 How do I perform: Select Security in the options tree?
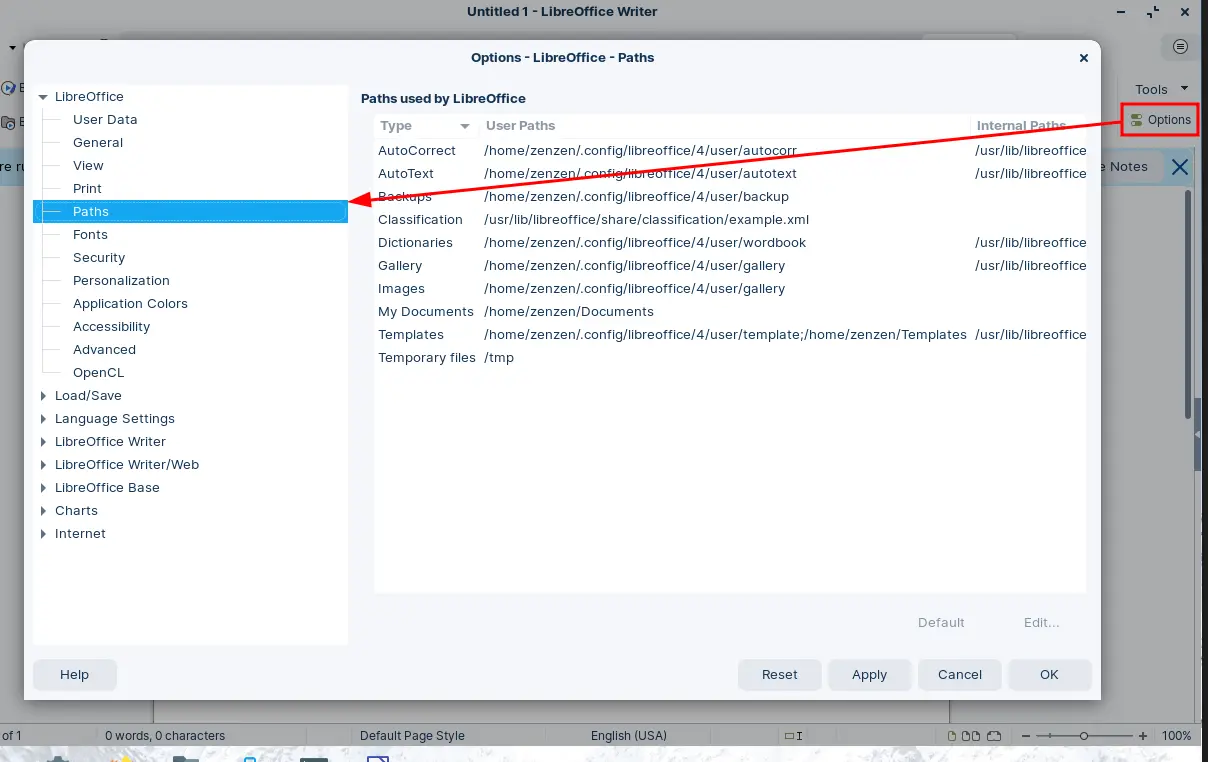coord(99,258)
